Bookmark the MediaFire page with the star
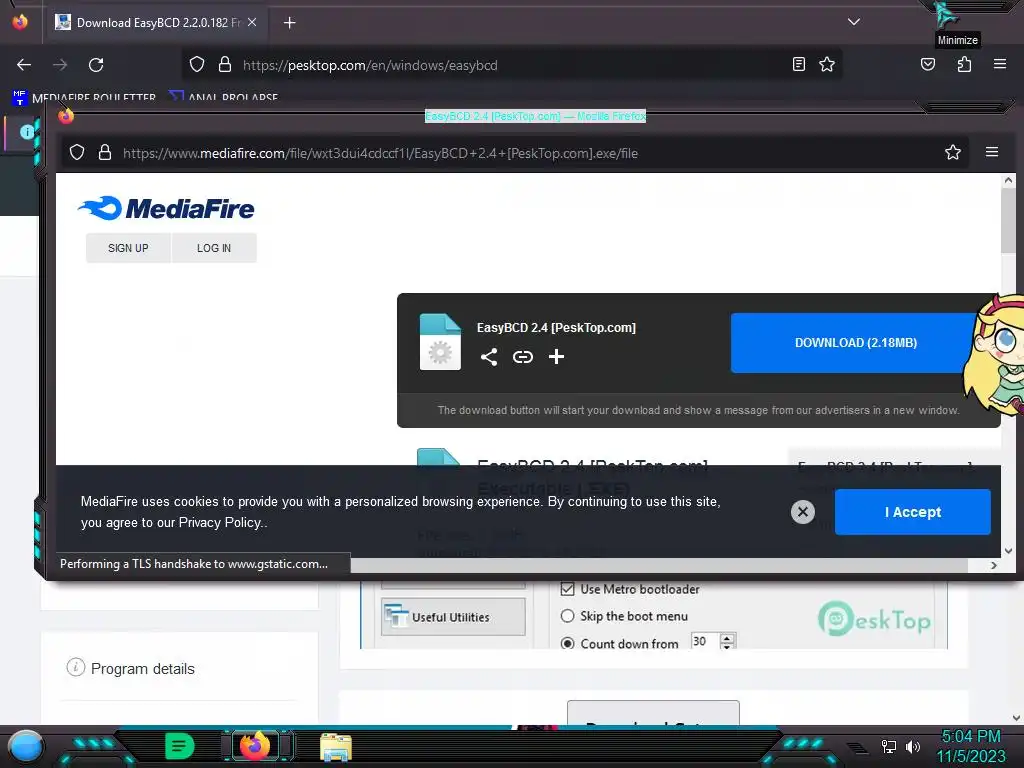 pyautogui.click(x=952, y=153)
